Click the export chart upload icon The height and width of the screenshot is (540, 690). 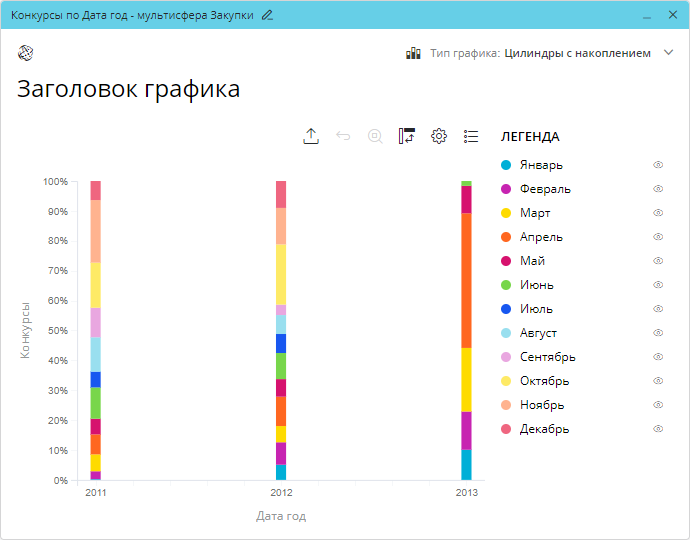coord(311,137)
